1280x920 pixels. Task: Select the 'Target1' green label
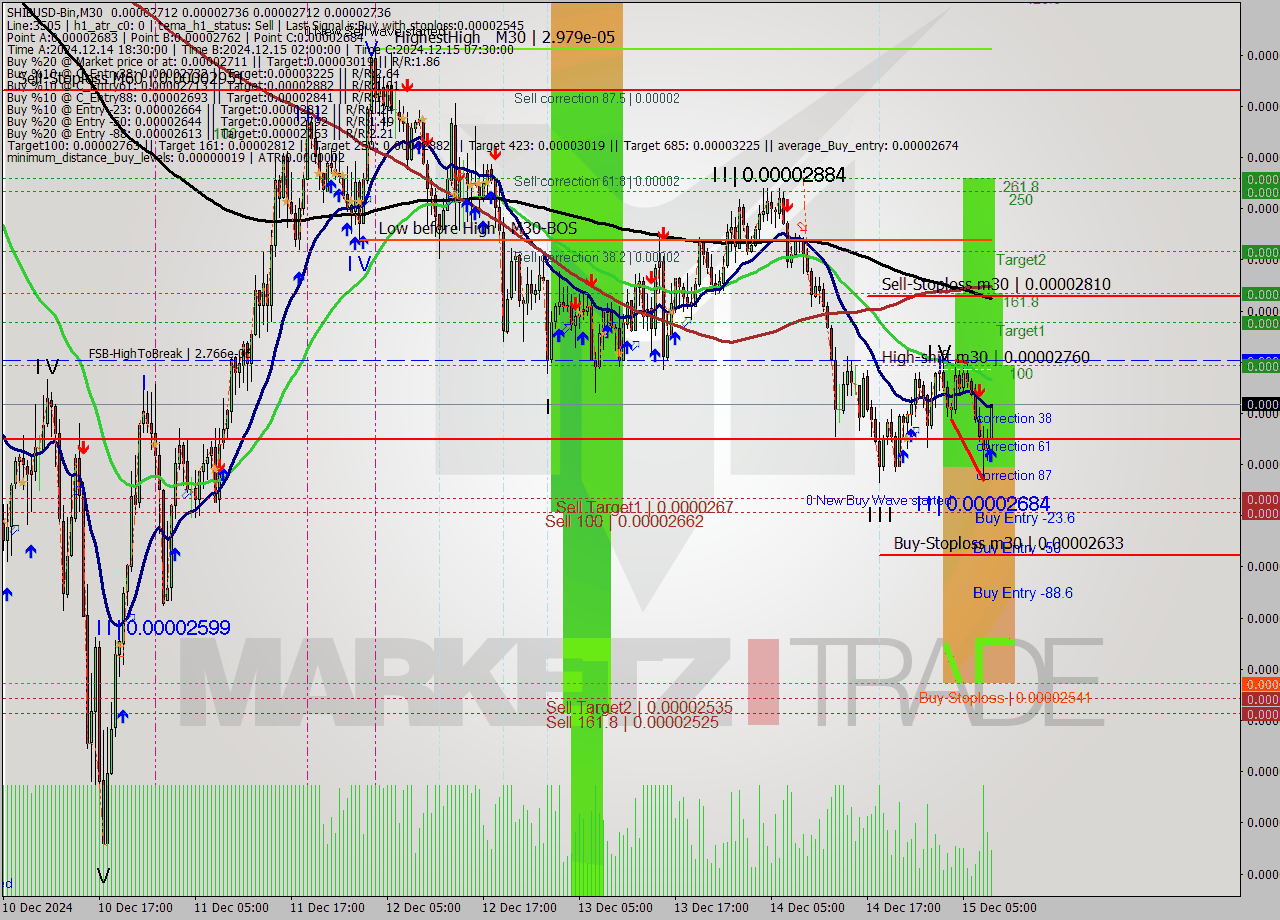1021,330
